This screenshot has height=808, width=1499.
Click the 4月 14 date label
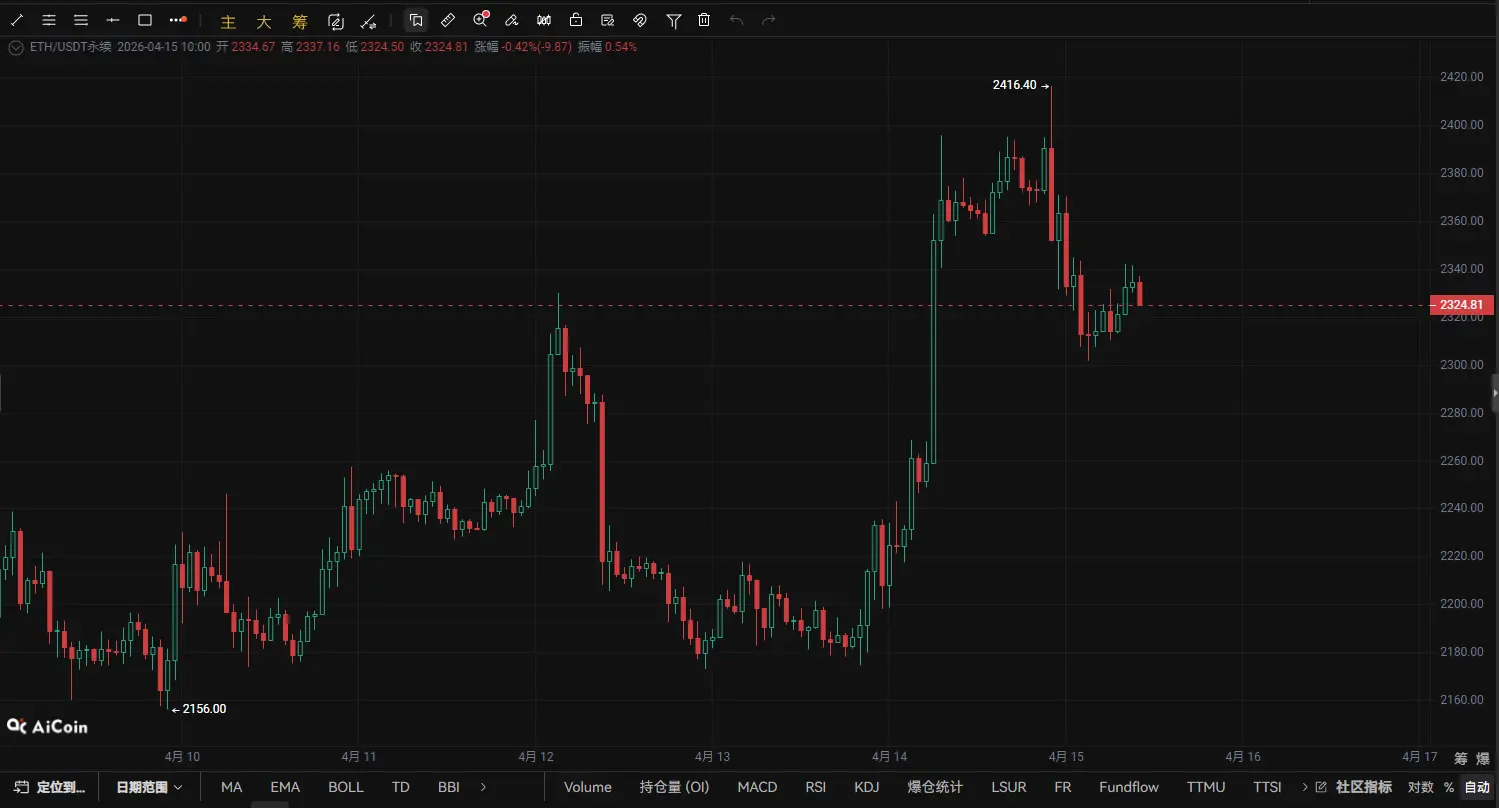click(x=889, y=757)
